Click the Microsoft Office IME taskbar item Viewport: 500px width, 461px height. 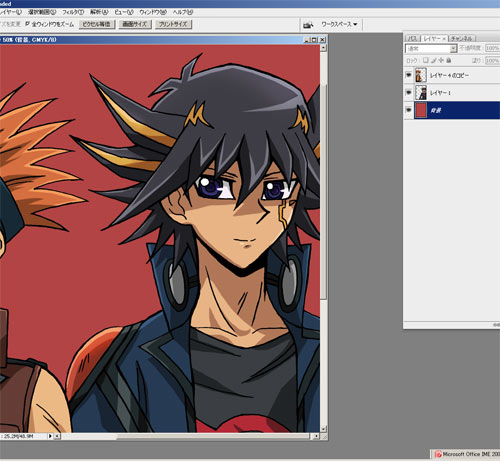466,454
